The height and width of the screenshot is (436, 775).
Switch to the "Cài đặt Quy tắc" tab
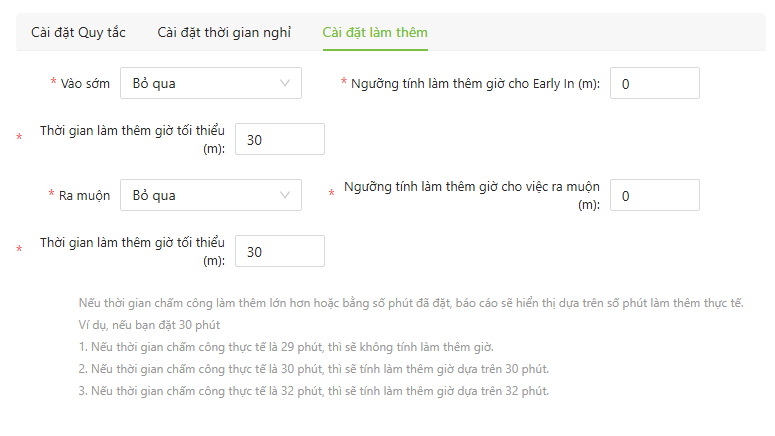pyautogui.click(x=78, y=32)
